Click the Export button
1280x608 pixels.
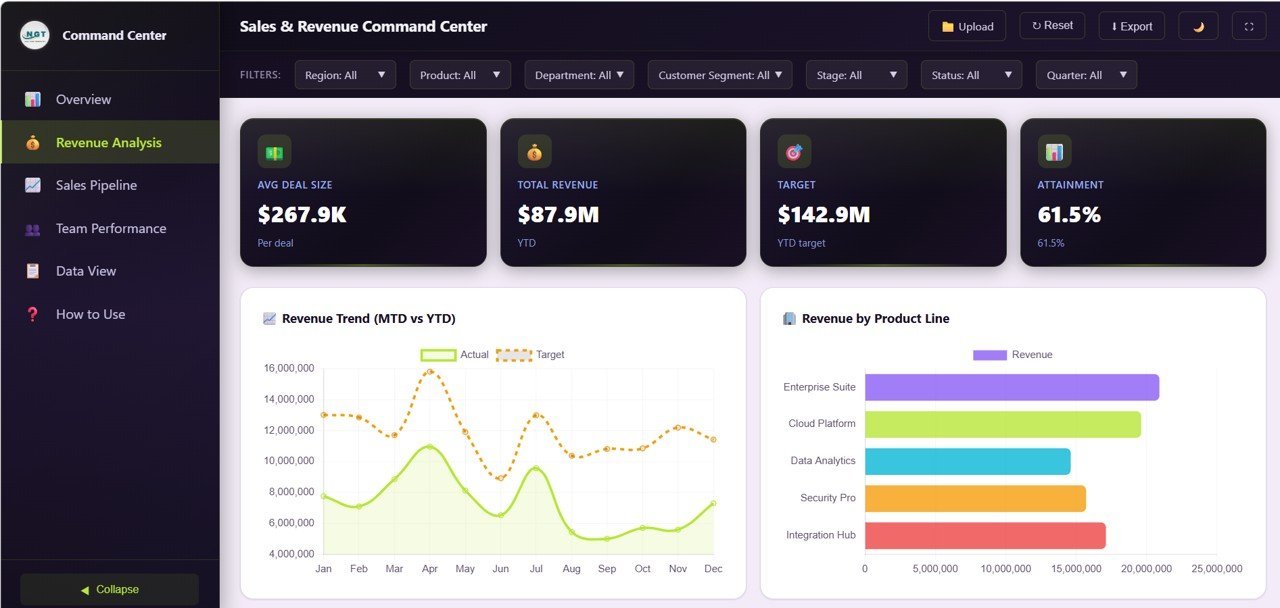click(1131, 26)
